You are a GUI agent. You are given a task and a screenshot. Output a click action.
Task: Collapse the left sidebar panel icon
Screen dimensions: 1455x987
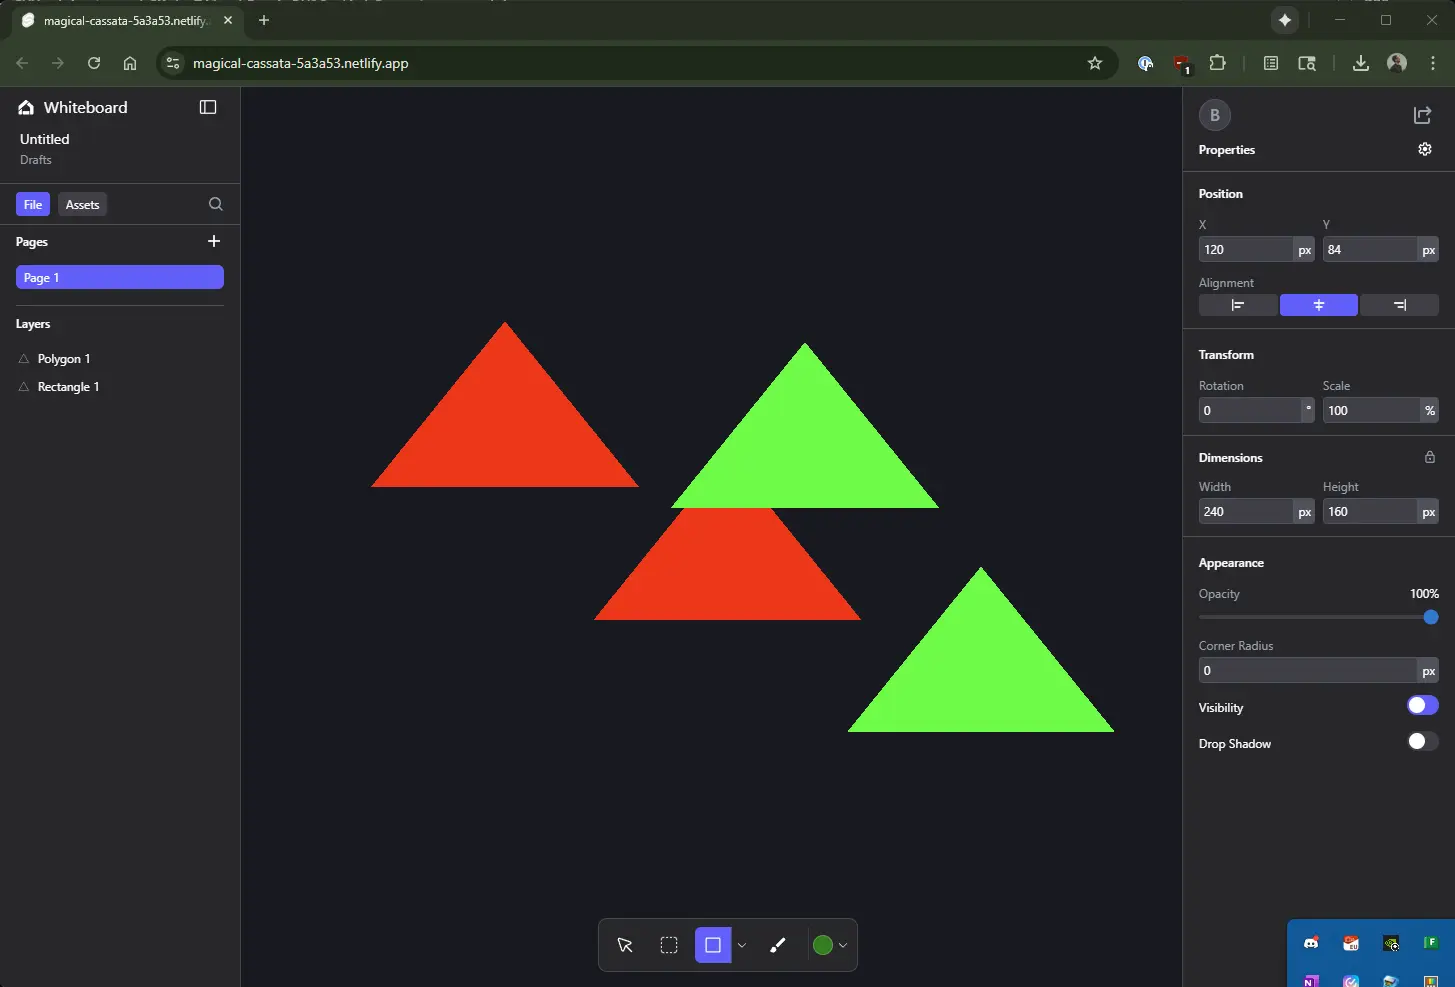coord(208,107)
